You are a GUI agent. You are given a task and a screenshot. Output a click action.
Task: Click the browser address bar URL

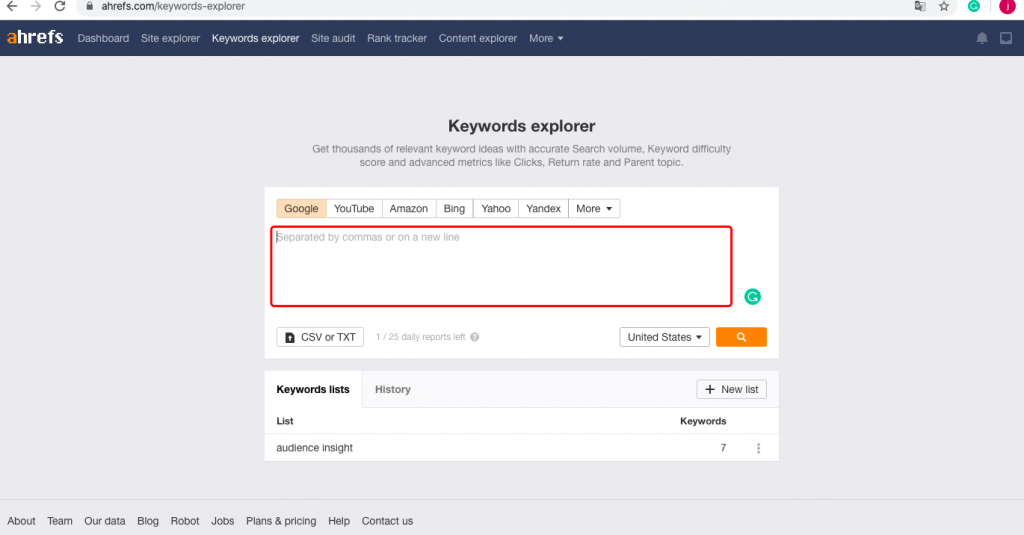tap(173, 7)
